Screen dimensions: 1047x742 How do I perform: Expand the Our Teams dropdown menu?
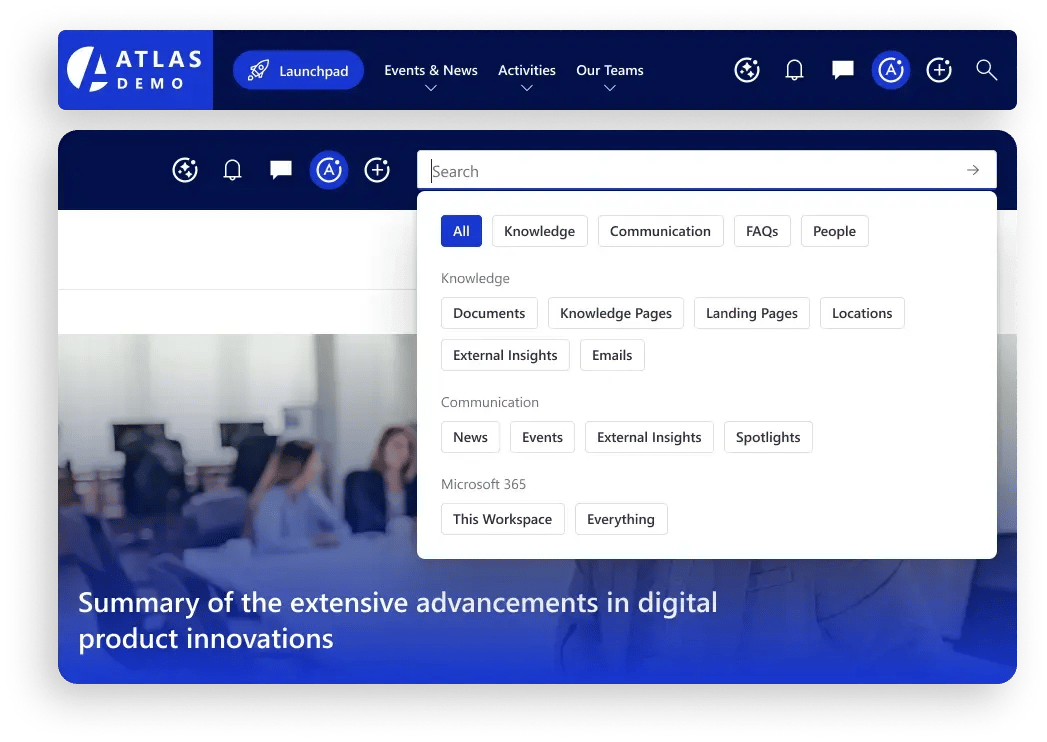tap(610, 76)
